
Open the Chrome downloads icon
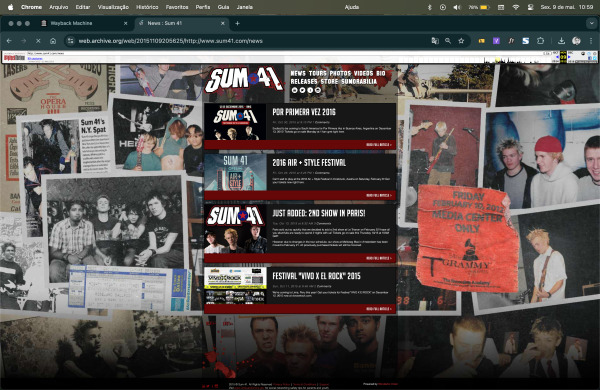[561, 41]
